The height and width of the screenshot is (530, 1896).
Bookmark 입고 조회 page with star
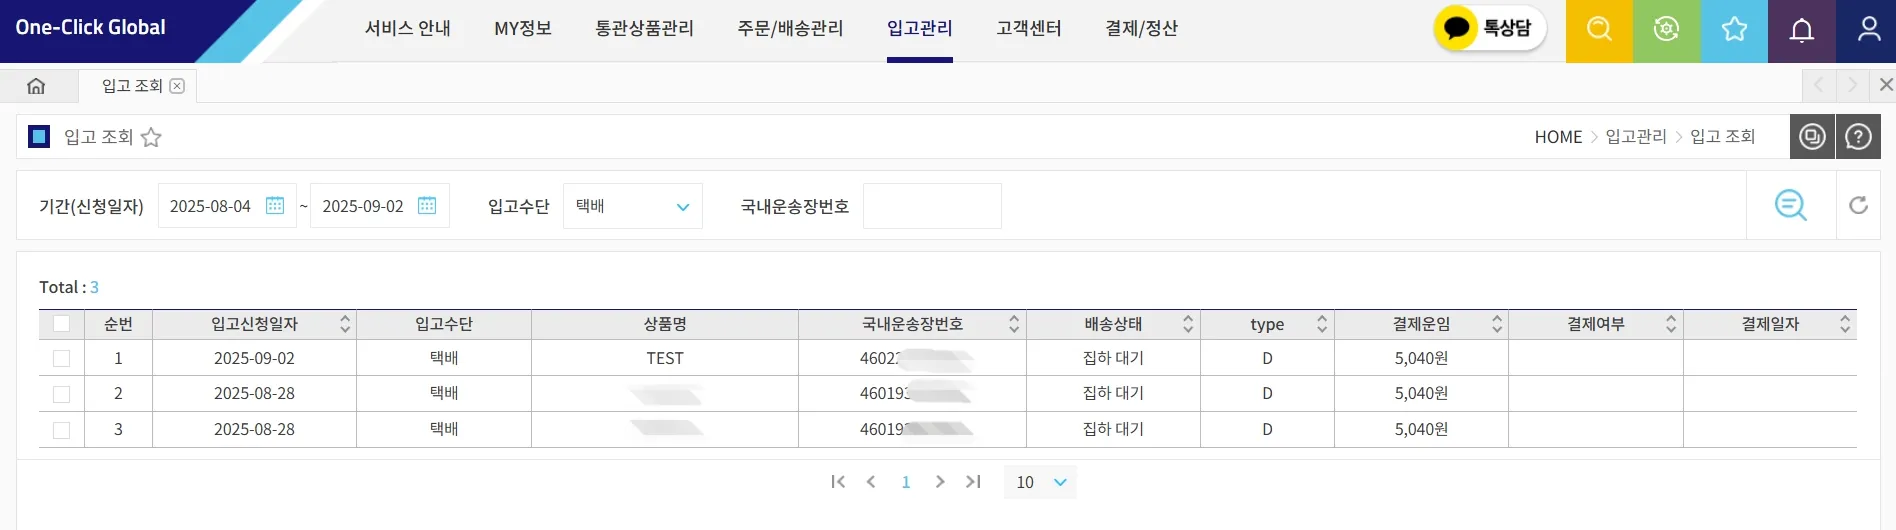(151, 137)
